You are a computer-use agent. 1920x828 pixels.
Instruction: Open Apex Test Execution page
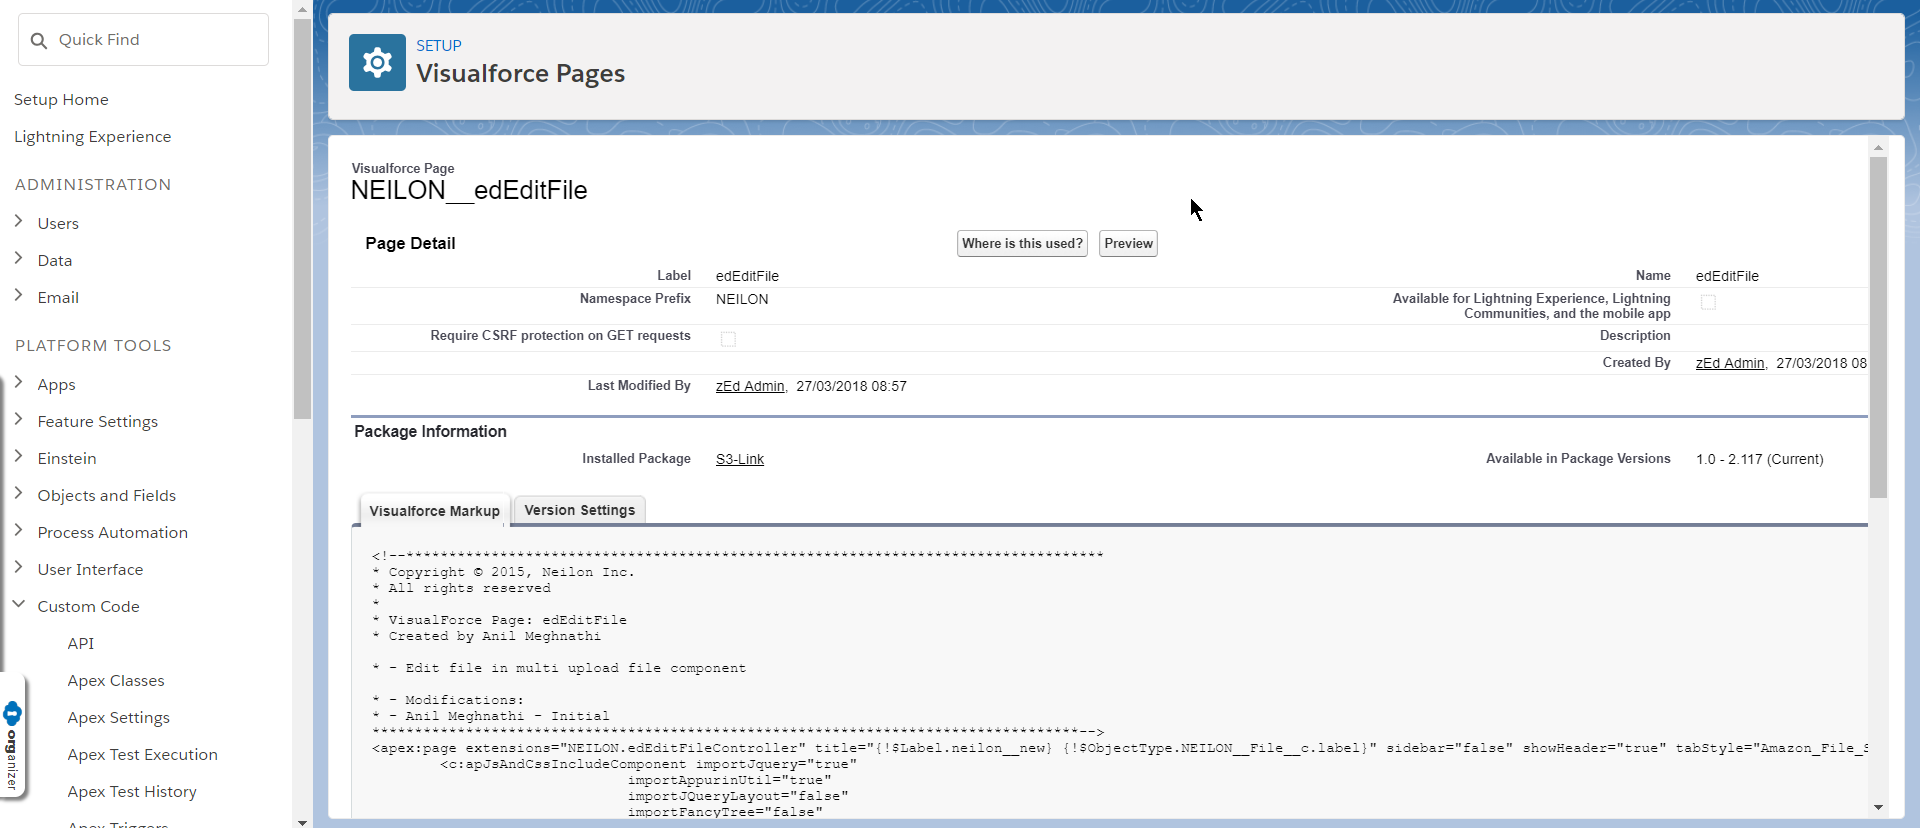[x=143, y=754]
